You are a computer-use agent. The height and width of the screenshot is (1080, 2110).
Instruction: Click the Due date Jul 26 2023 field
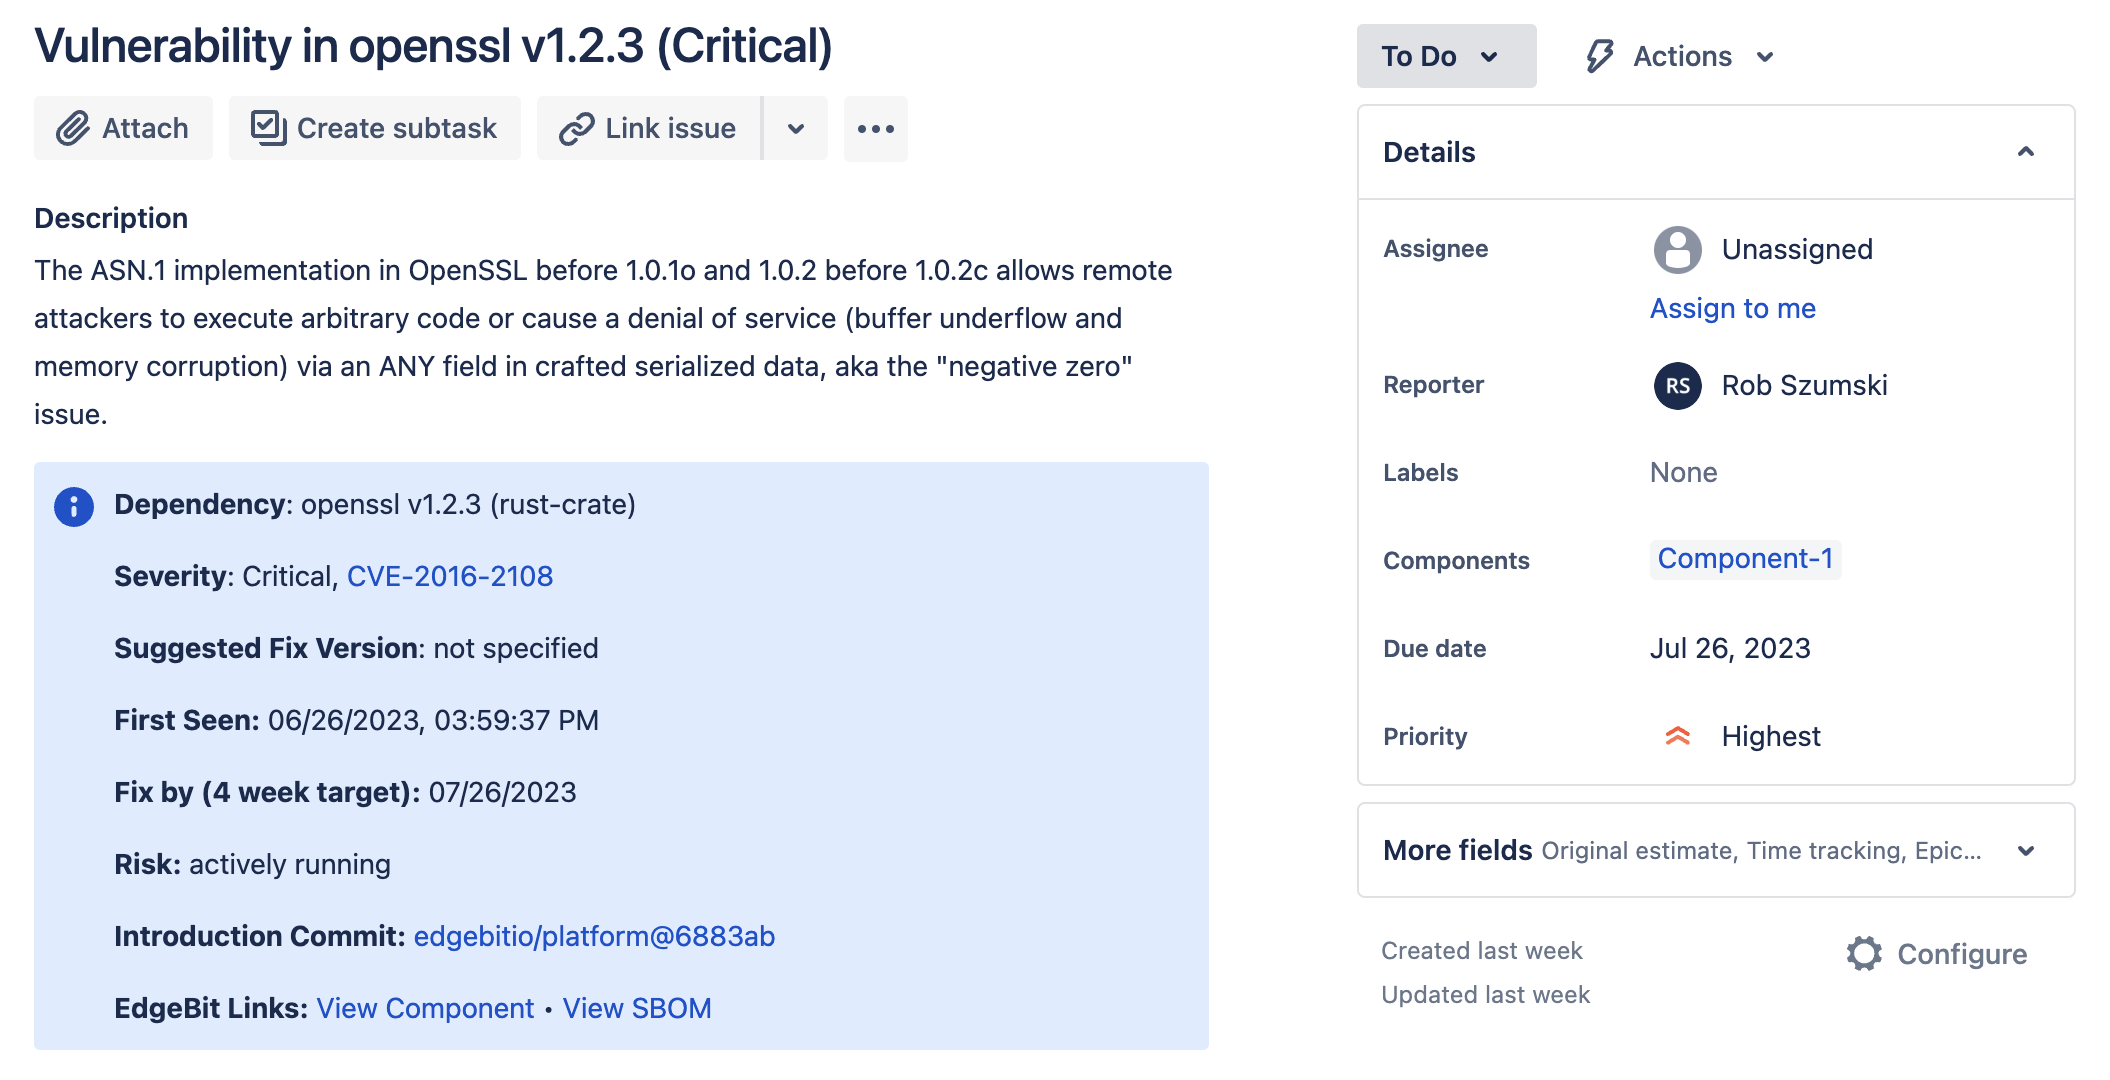(x=1731, y=646)
